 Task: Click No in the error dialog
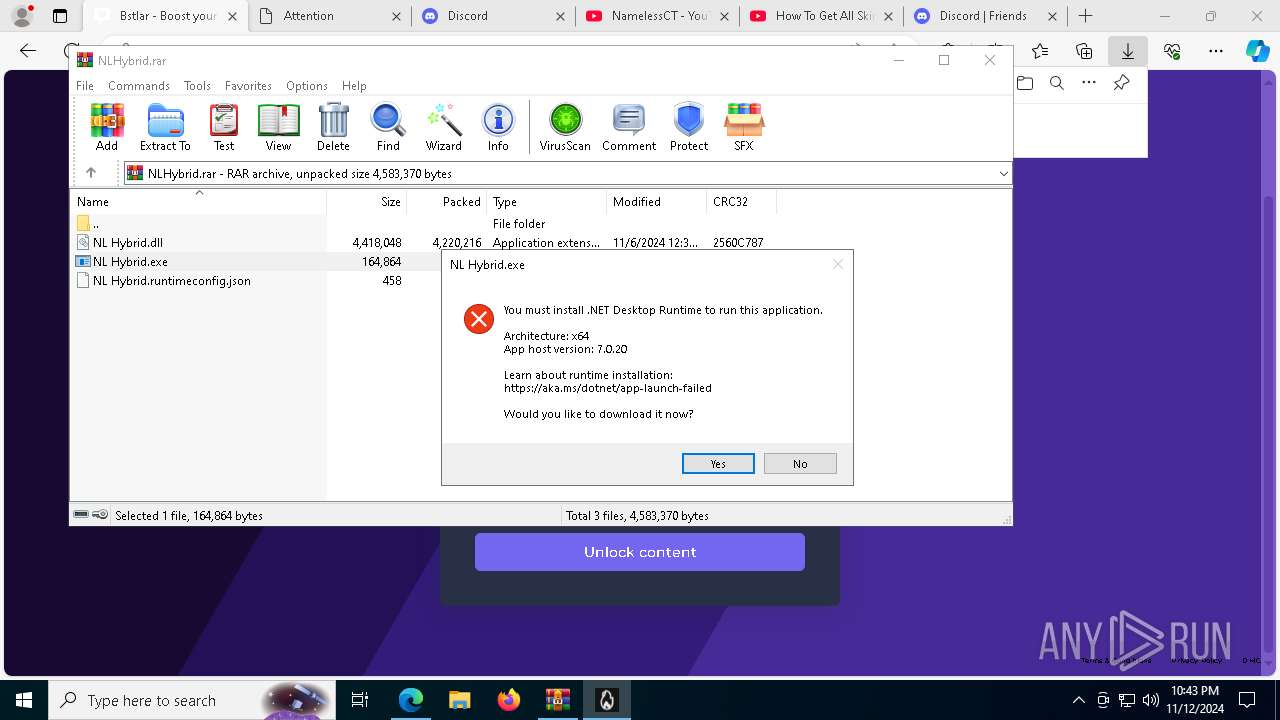coord(800,463)
